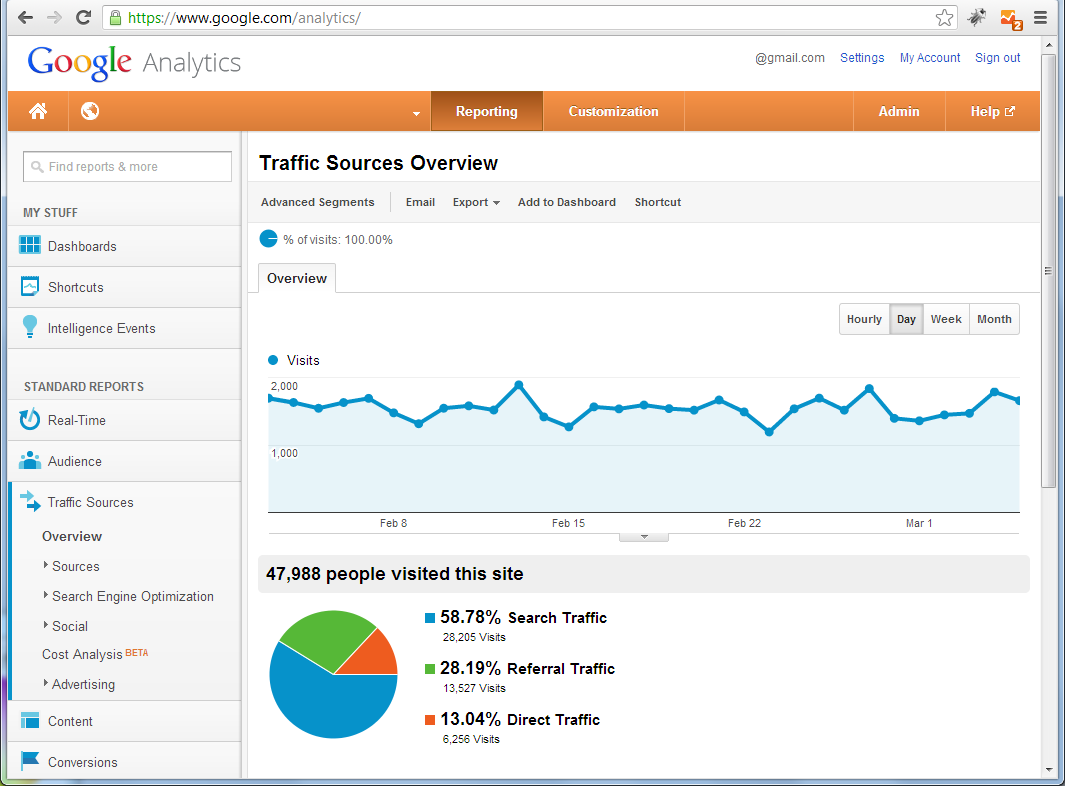Open Overview under Traffic Sources
The width and height of the screenshot is (1065, 786).
pyautogui.click(x=72, y=536)
